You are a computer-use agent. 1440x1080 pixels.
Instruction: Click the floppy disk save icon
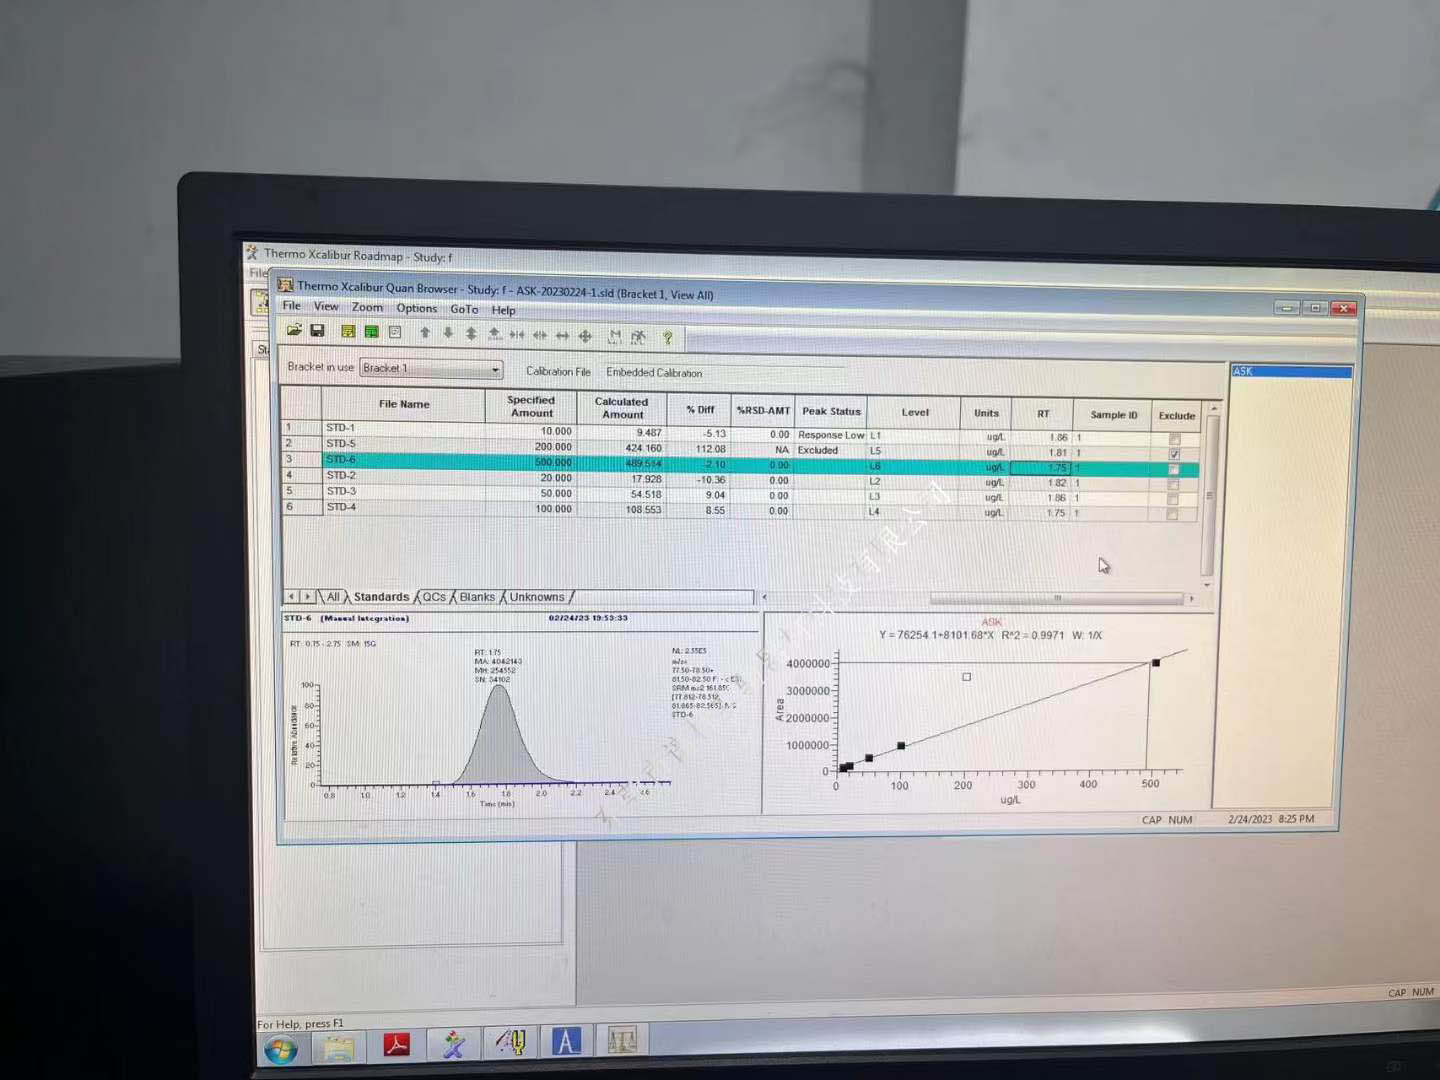point(317,331)
